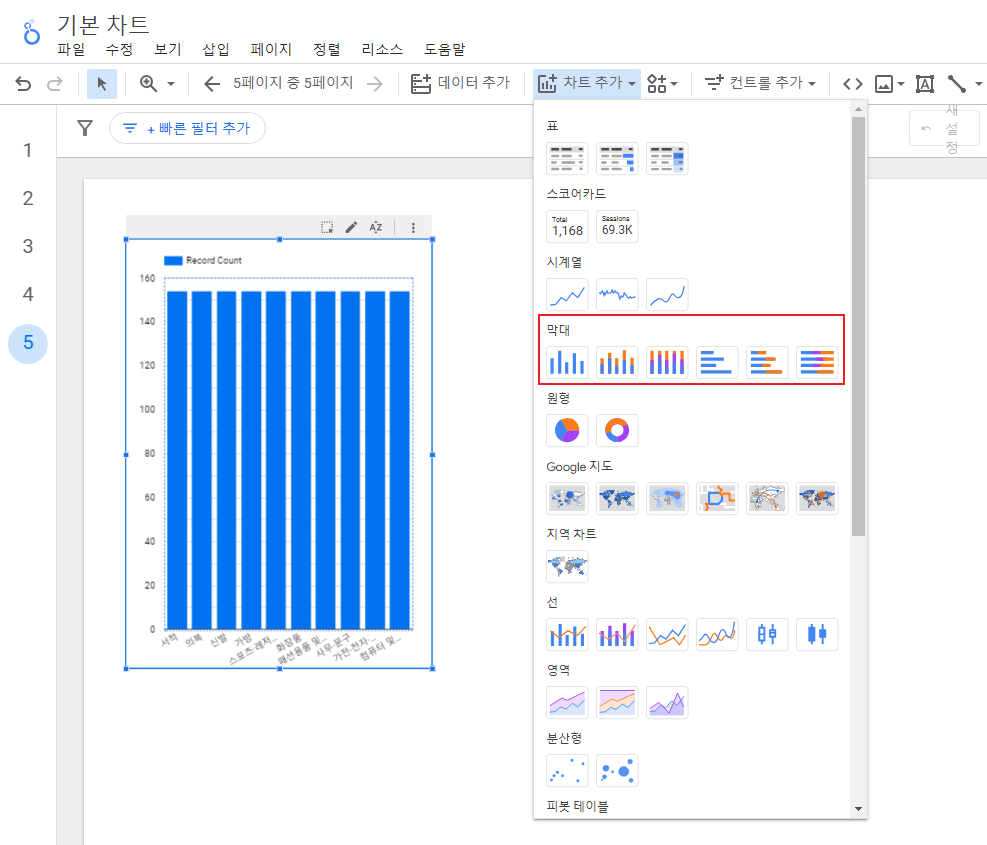Go to page 3 in sidebar
This screenshot has height=845, width=987.
[28, 246]
